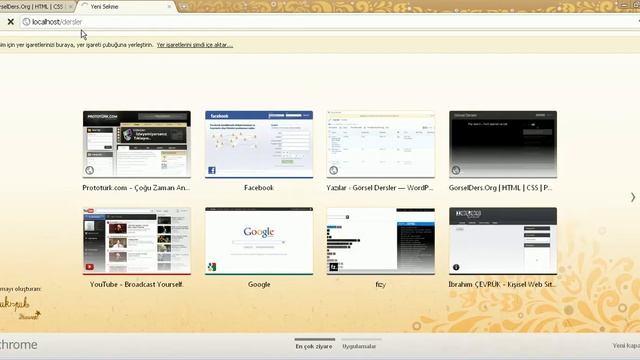Click the theme creator signature logo
640x360 pixels.
click(x=20, y=308)
